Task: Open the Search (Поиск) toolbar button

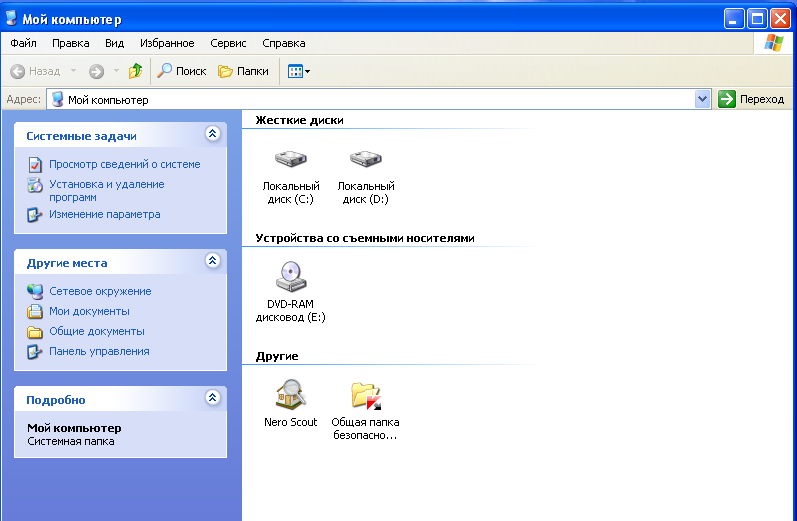Action: coord(181,71)
